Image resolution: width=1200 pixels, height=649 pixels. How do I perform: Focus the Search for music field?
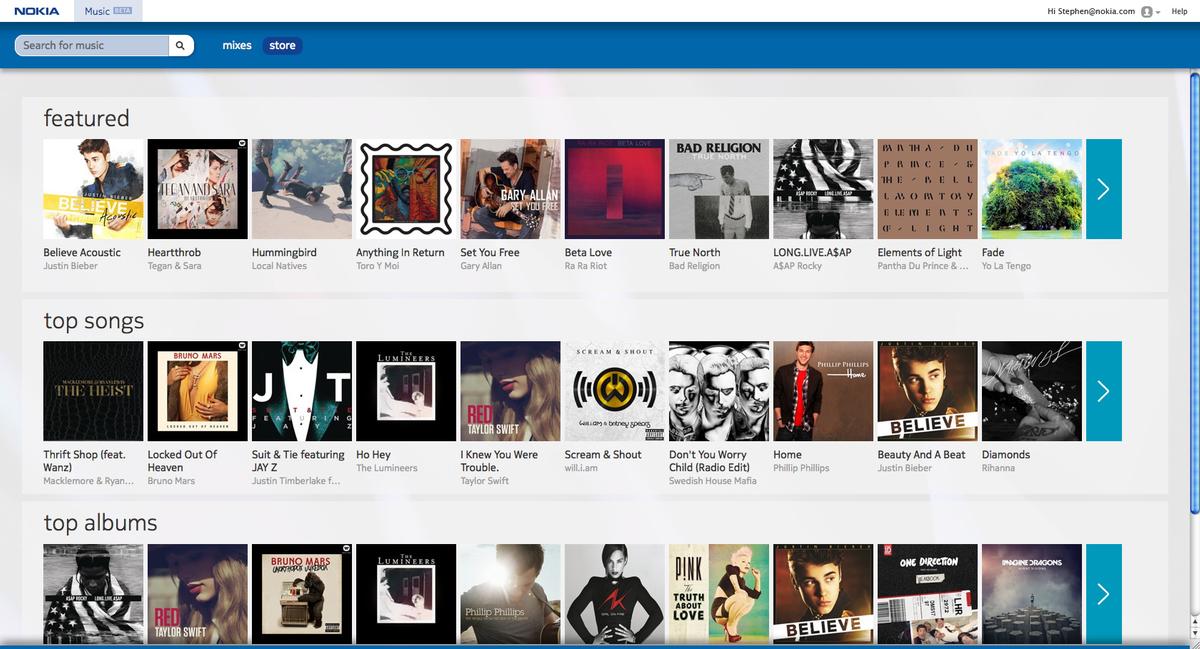tap(92, 45)
